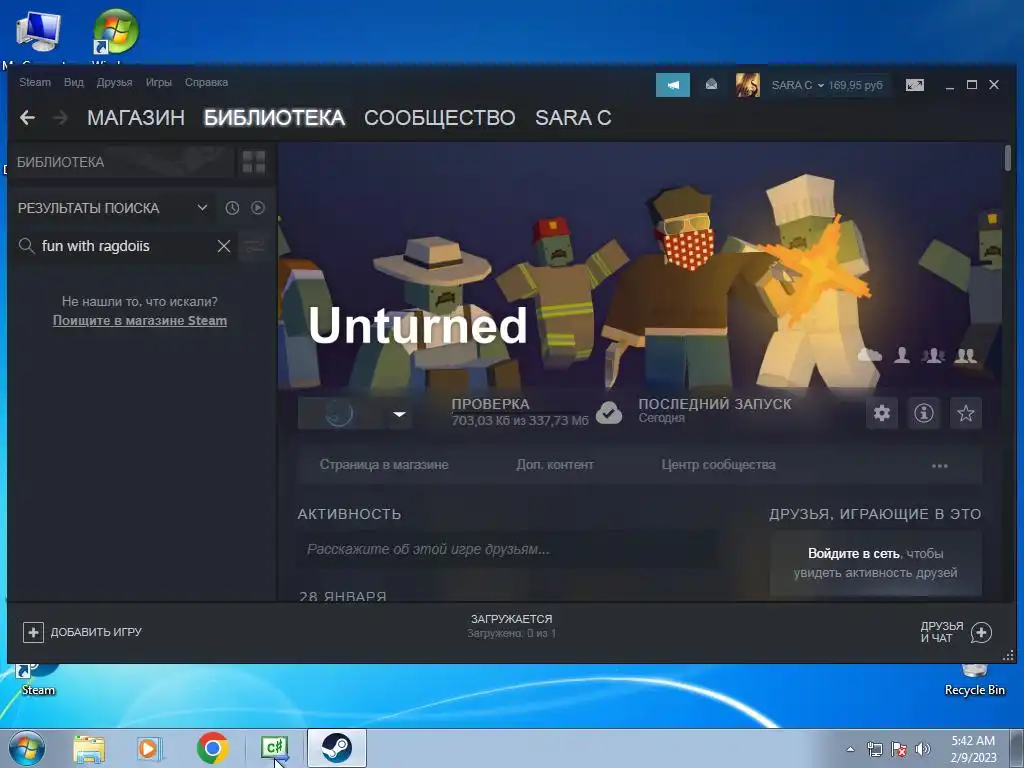This screenshot has height=768, width=1024.
Task: Click the Steam taskbar button
Action: 337,748
